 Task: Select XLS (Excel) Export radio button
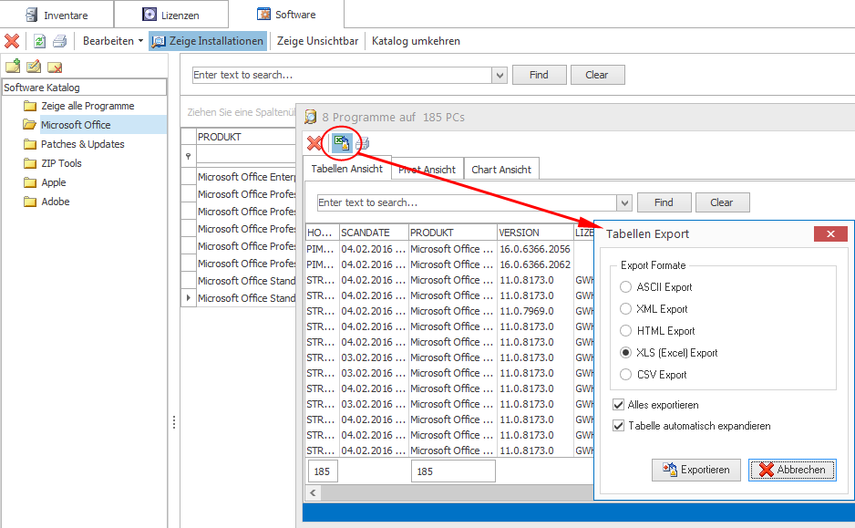point(625,352)
